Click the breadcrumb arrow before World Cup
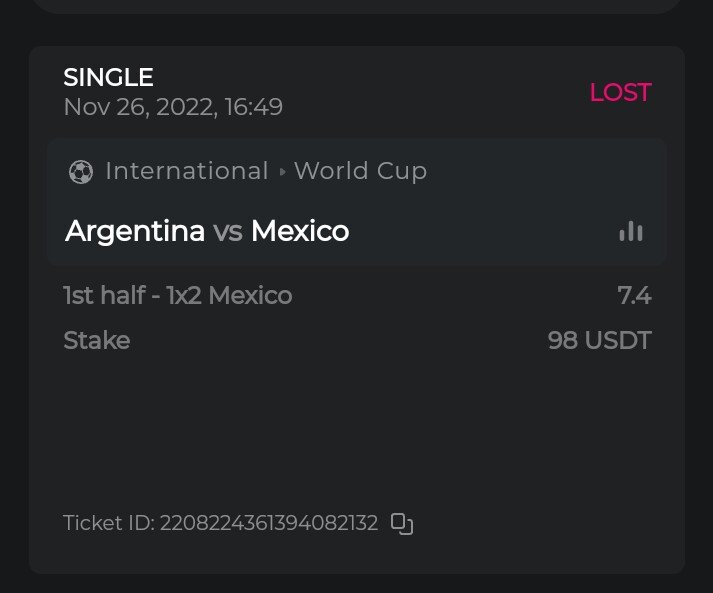This screenshot has height=593, width=713. tap(282, 172)
